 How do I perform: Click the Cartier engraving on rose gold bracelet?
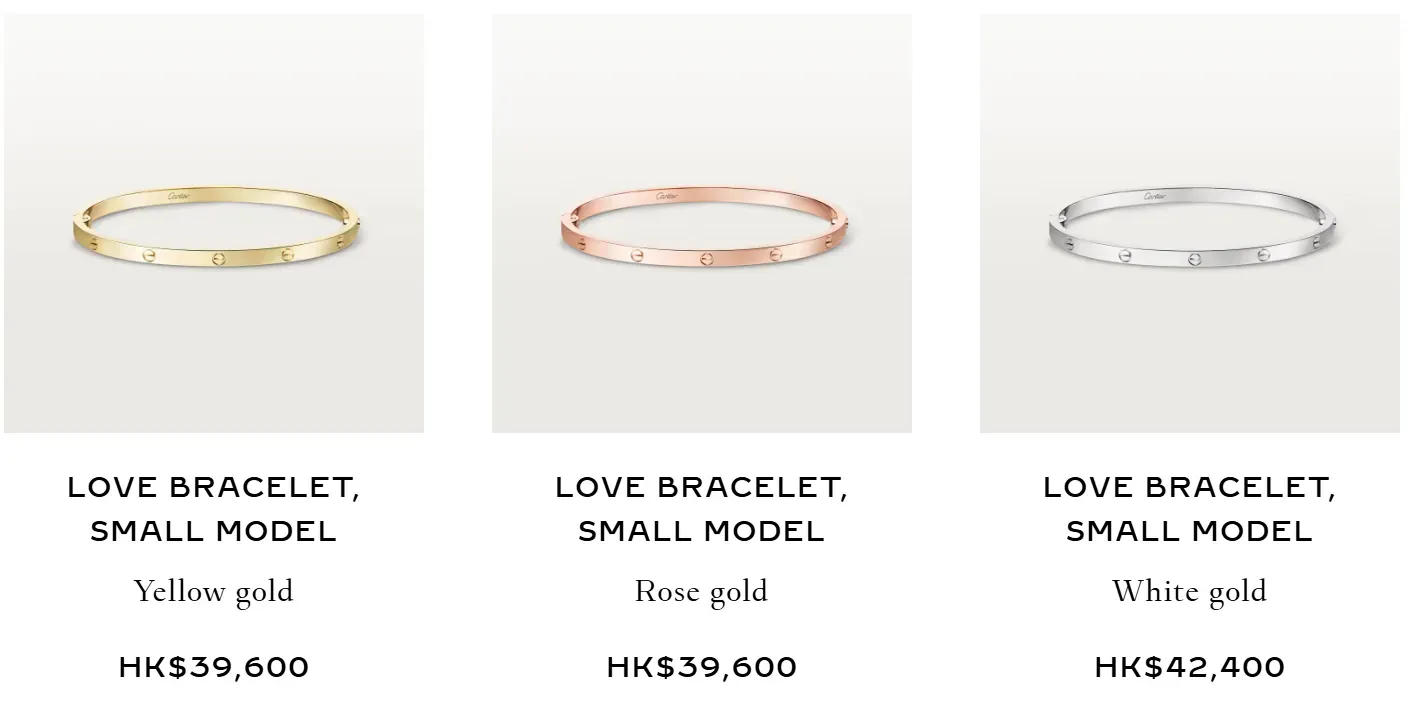(666, 196)
